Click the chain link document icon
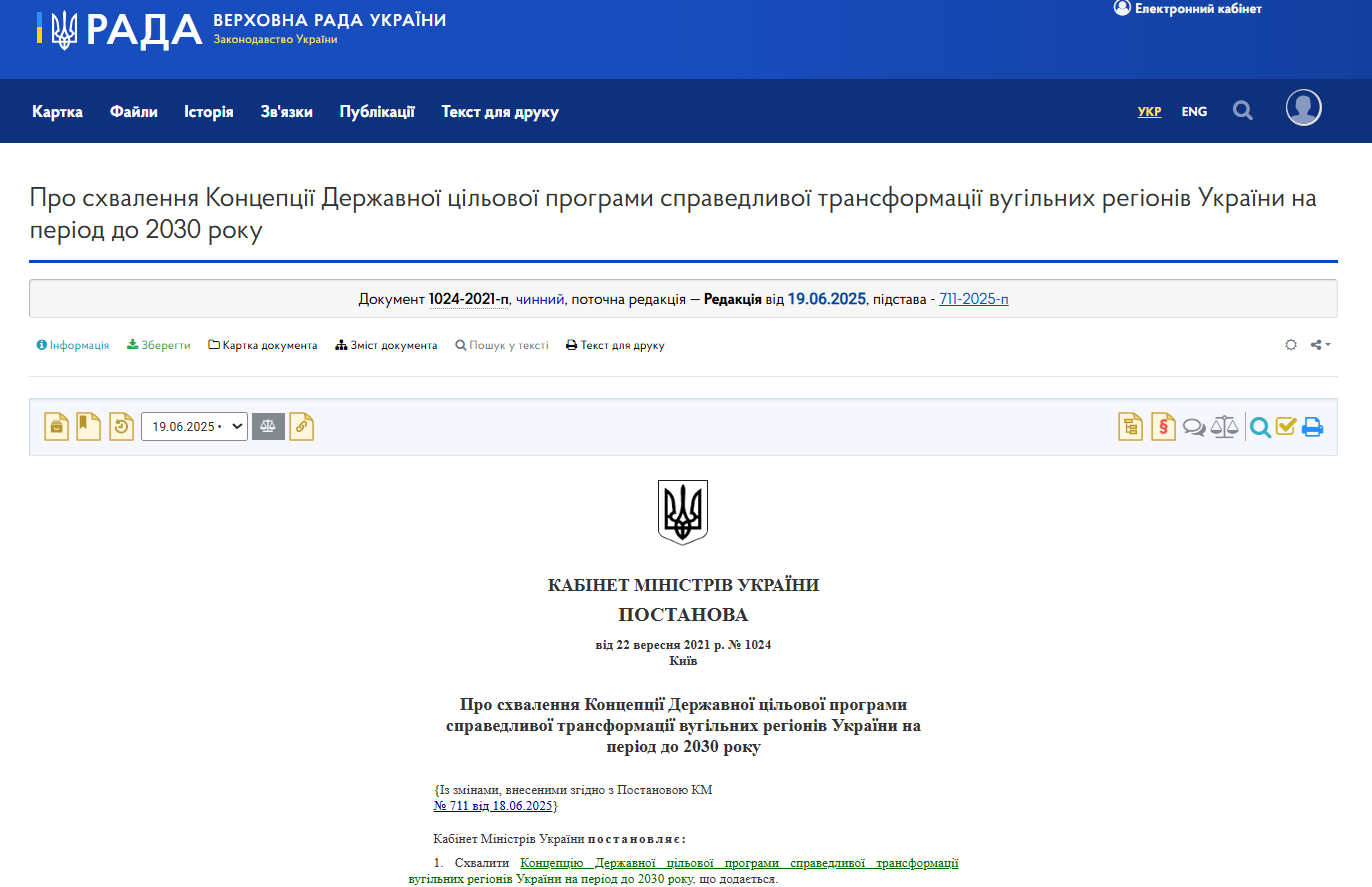 pyautogui.click(x=301, y=427)
